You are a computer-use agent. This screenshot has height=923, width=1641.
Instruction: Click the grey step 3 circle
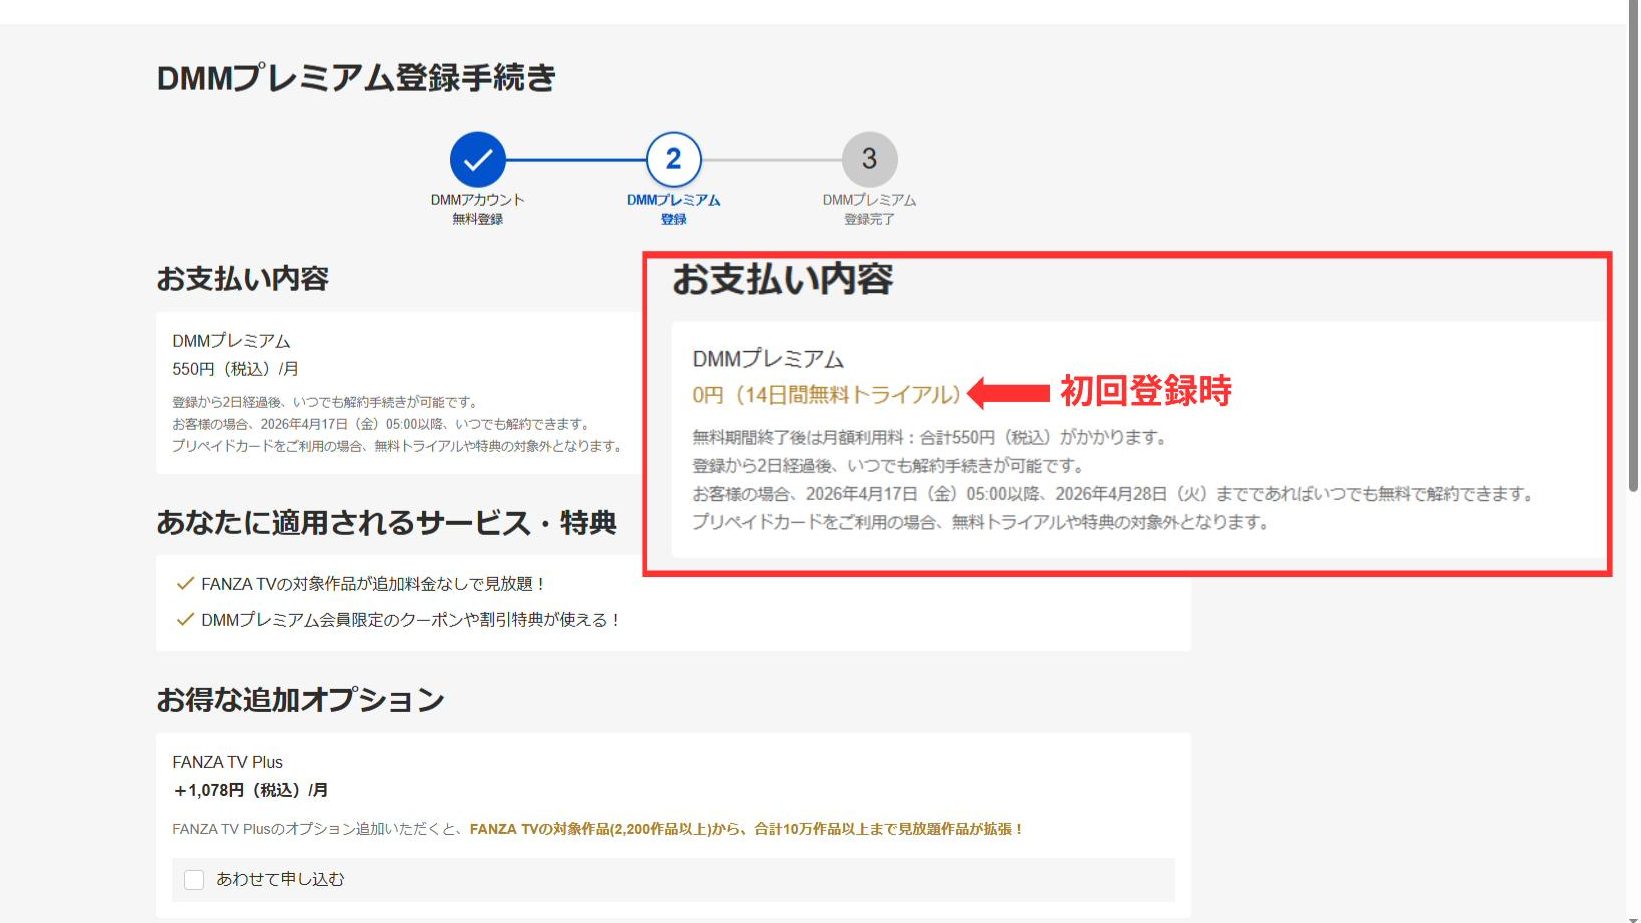coord(869,159)
